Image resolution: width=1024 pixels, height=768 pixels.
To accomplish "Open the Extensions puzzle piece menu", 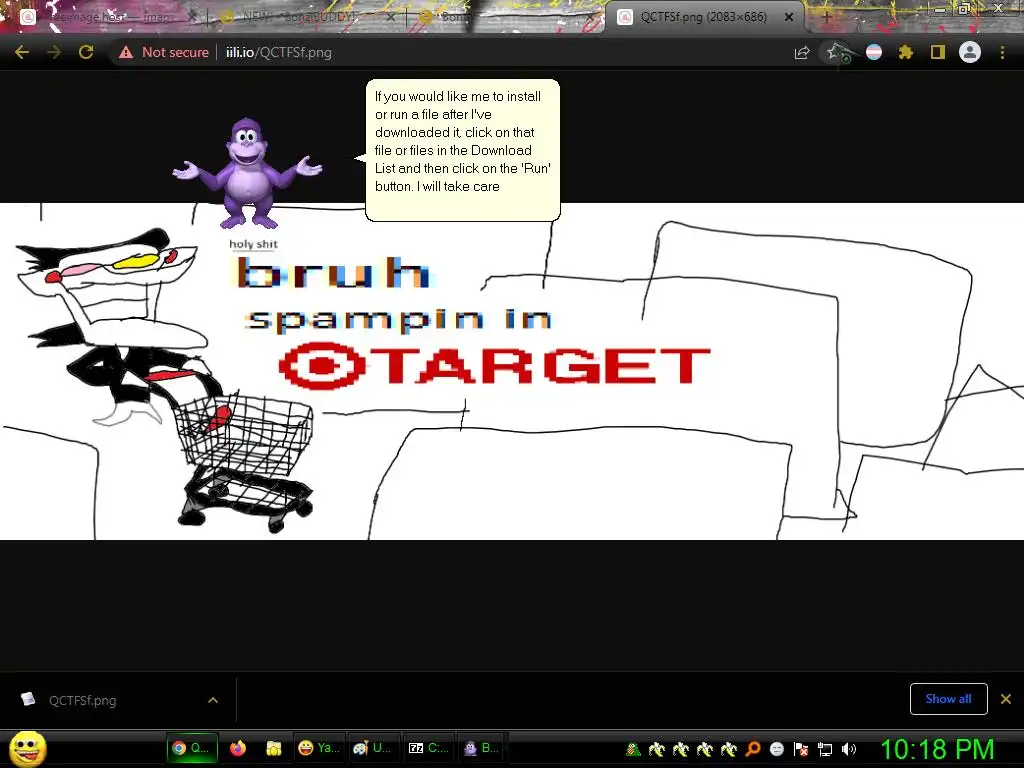I will tap(906, 52).
